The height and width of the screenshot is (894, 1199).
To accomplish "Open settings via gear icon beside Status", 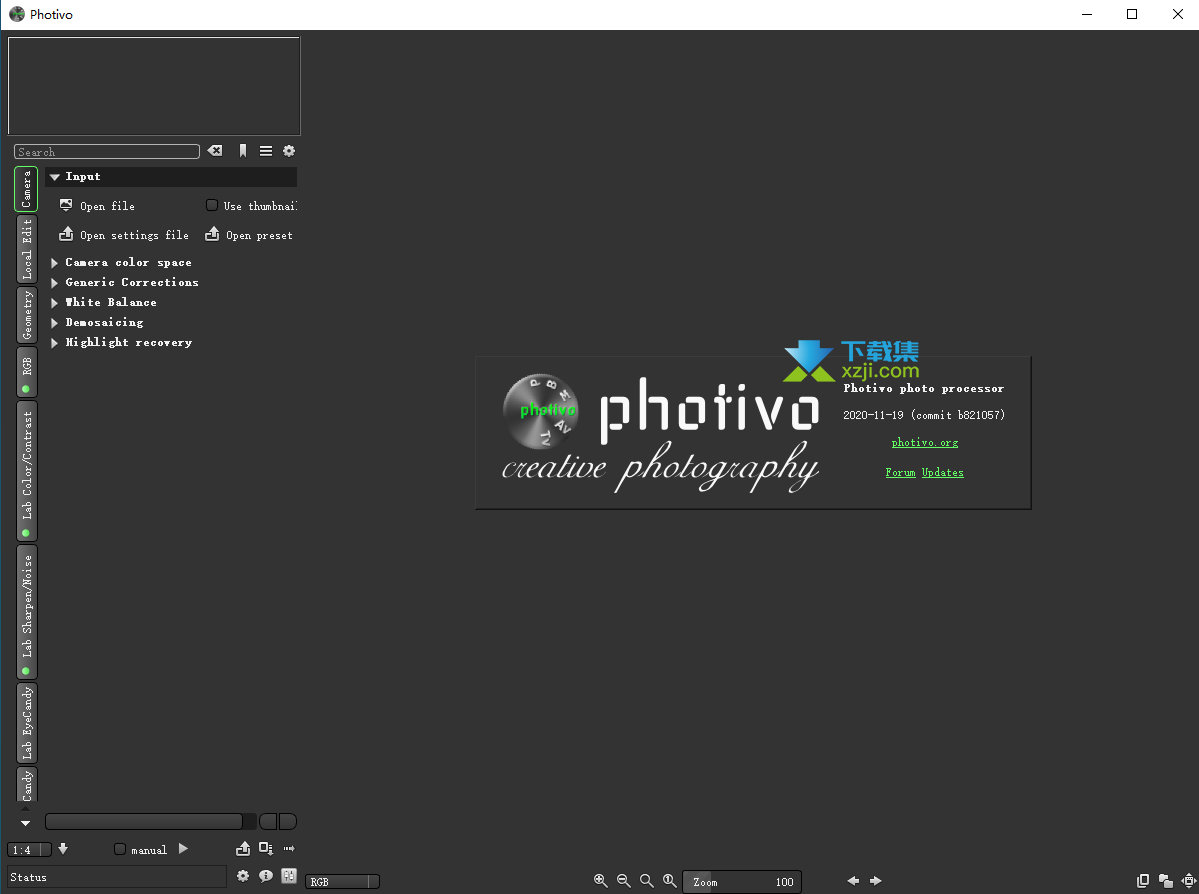I will click(242, 876).
